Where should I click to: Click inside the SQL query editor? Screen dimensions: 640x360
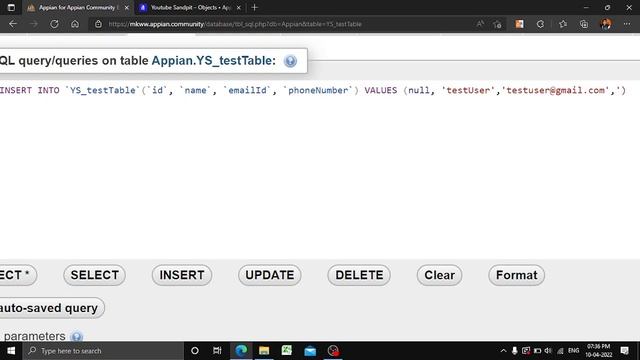point(320,169)
